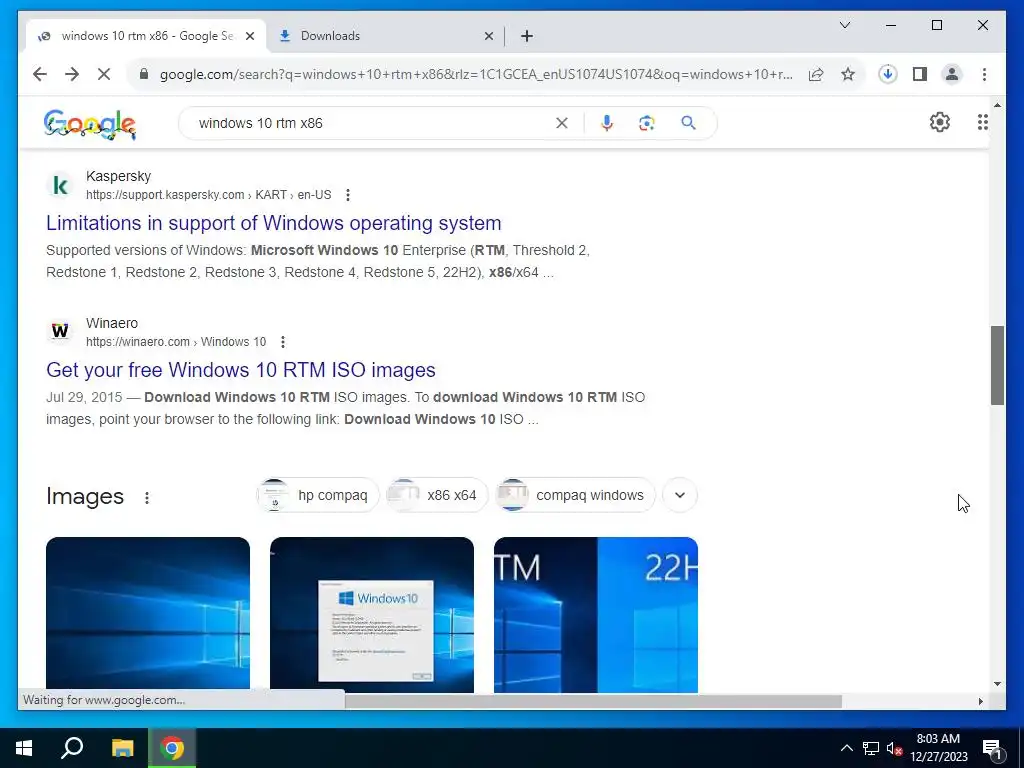Open Google quick settings gear
This screenshot has width=1024, height=768.
click(x=940, y=122)
